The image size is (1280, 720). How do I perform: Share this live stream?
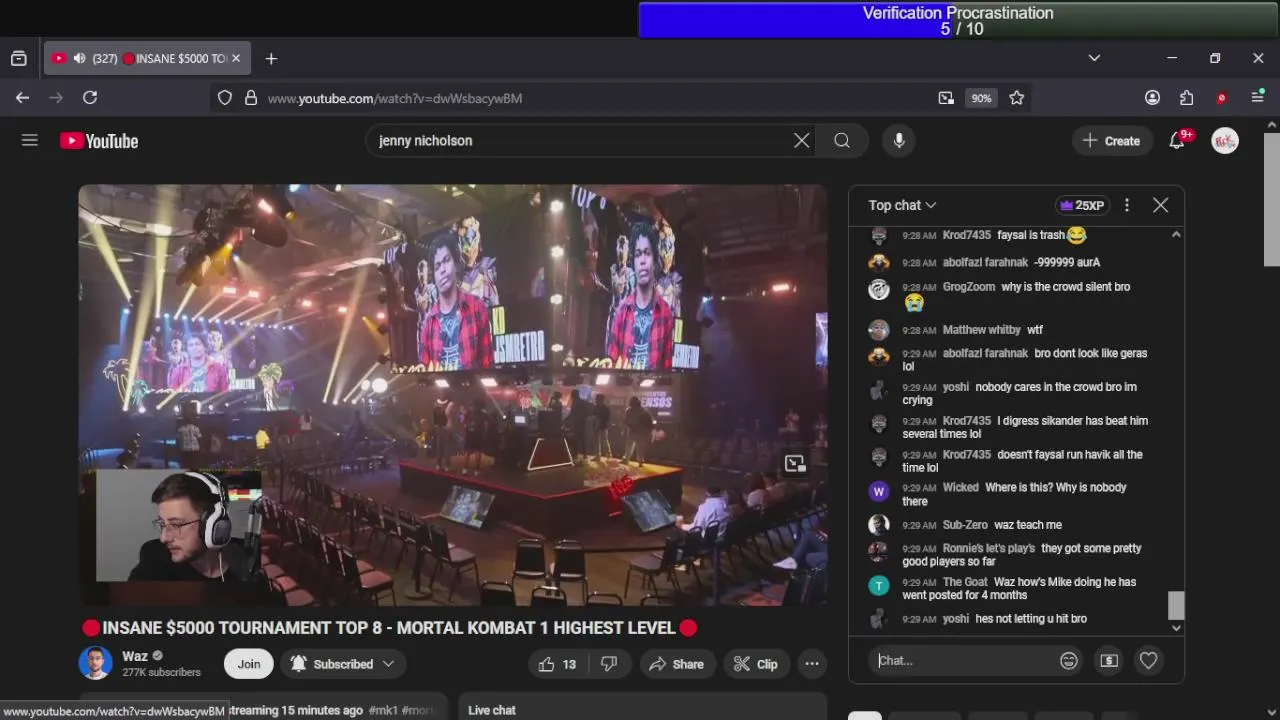point(676,664)
